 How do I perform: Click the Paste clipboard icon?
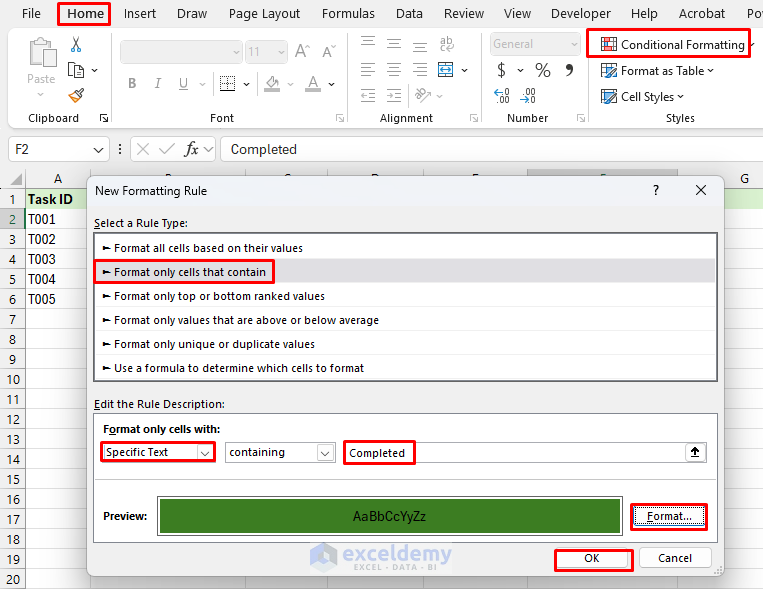(x=42, y=53)
